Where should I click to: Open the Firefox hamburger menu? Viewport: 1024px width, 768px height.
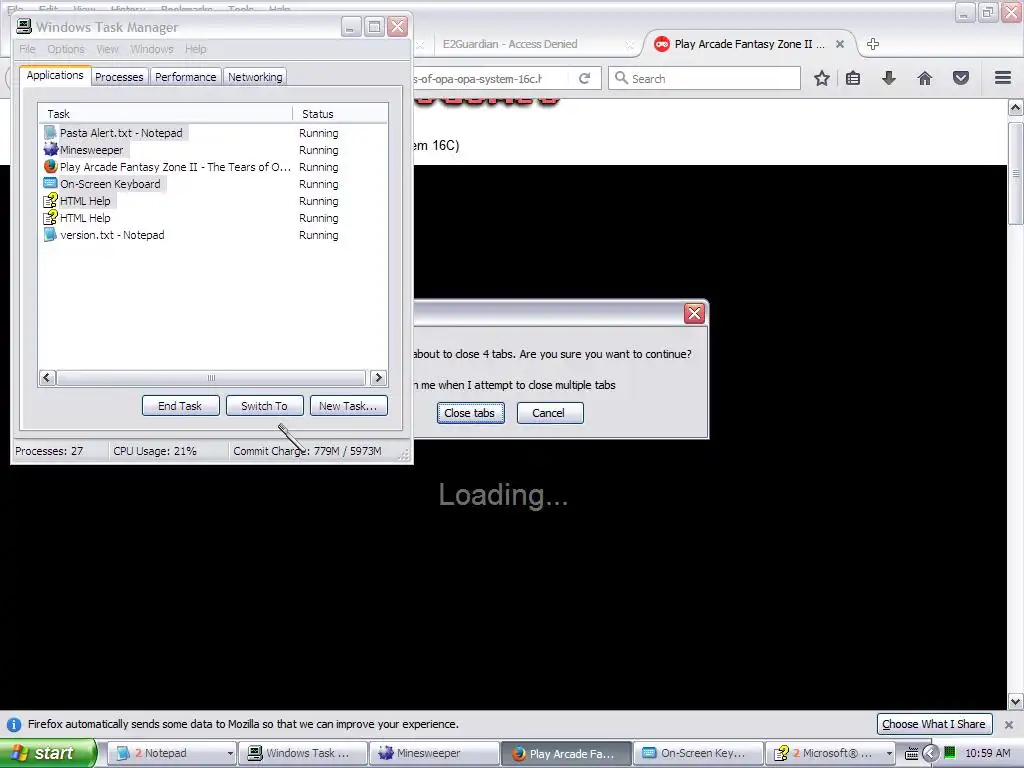[1003, 78]
